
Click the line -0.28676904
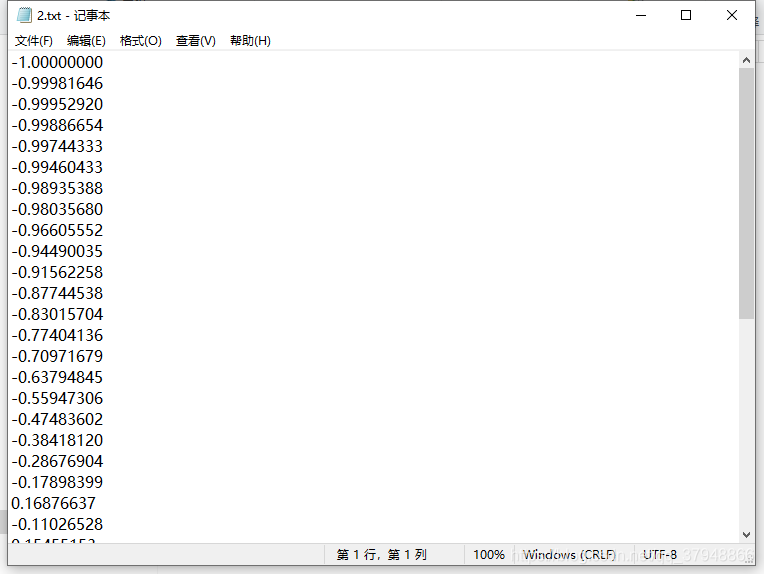tap(57, 461)
